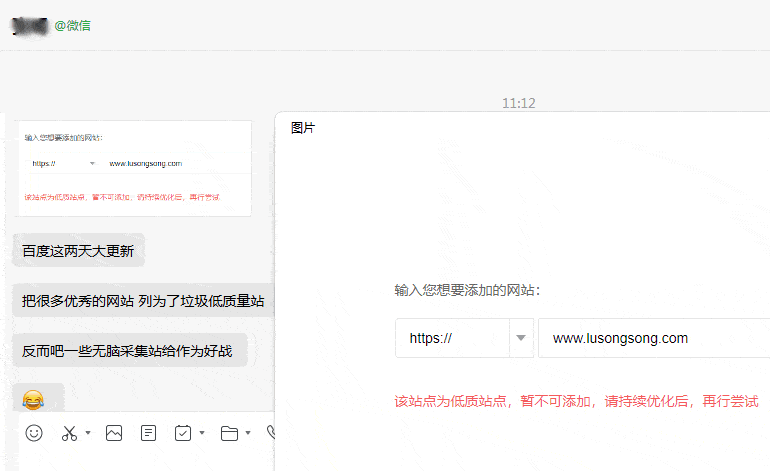Viewport: 770px width, 471px height.
Task: Click the phone call icon in toolbar
Action: point(270,432)
